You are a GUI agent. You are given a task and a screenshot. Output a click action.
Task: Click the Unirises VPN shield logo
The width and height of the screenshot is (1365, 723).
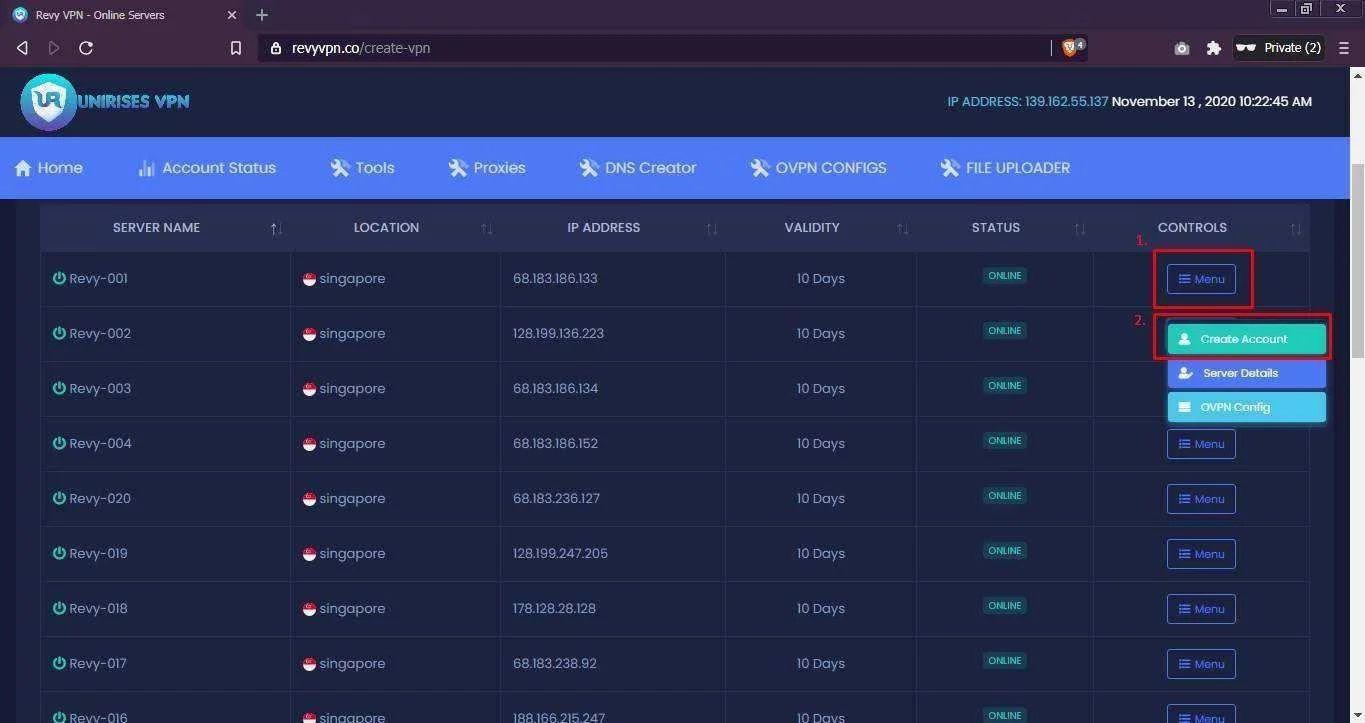coord(48,101)
